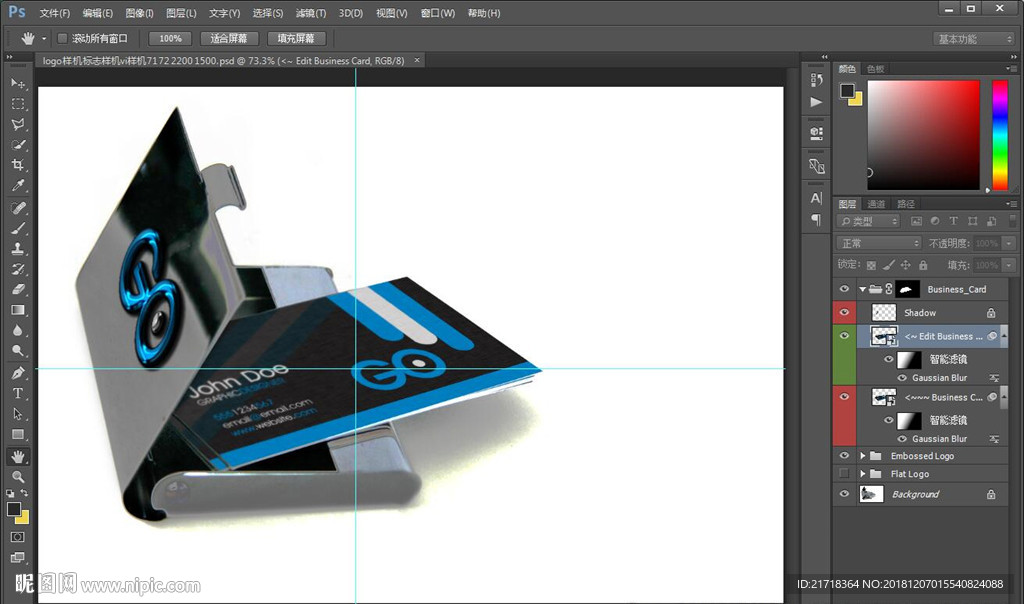This screenshot has height=604, width=1024.
Task: Select the History Brush tool
Action: point(18,268)
